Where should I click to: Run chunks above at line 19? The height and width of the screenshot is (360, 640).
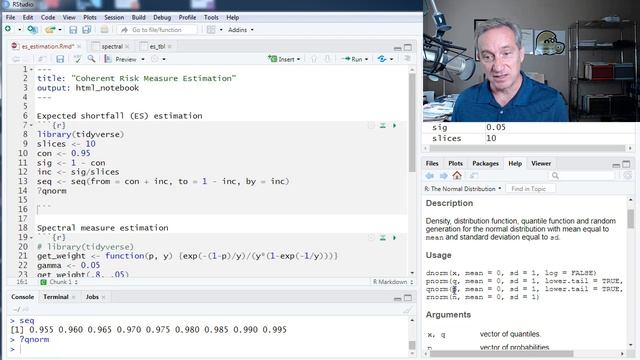(383, 238)
